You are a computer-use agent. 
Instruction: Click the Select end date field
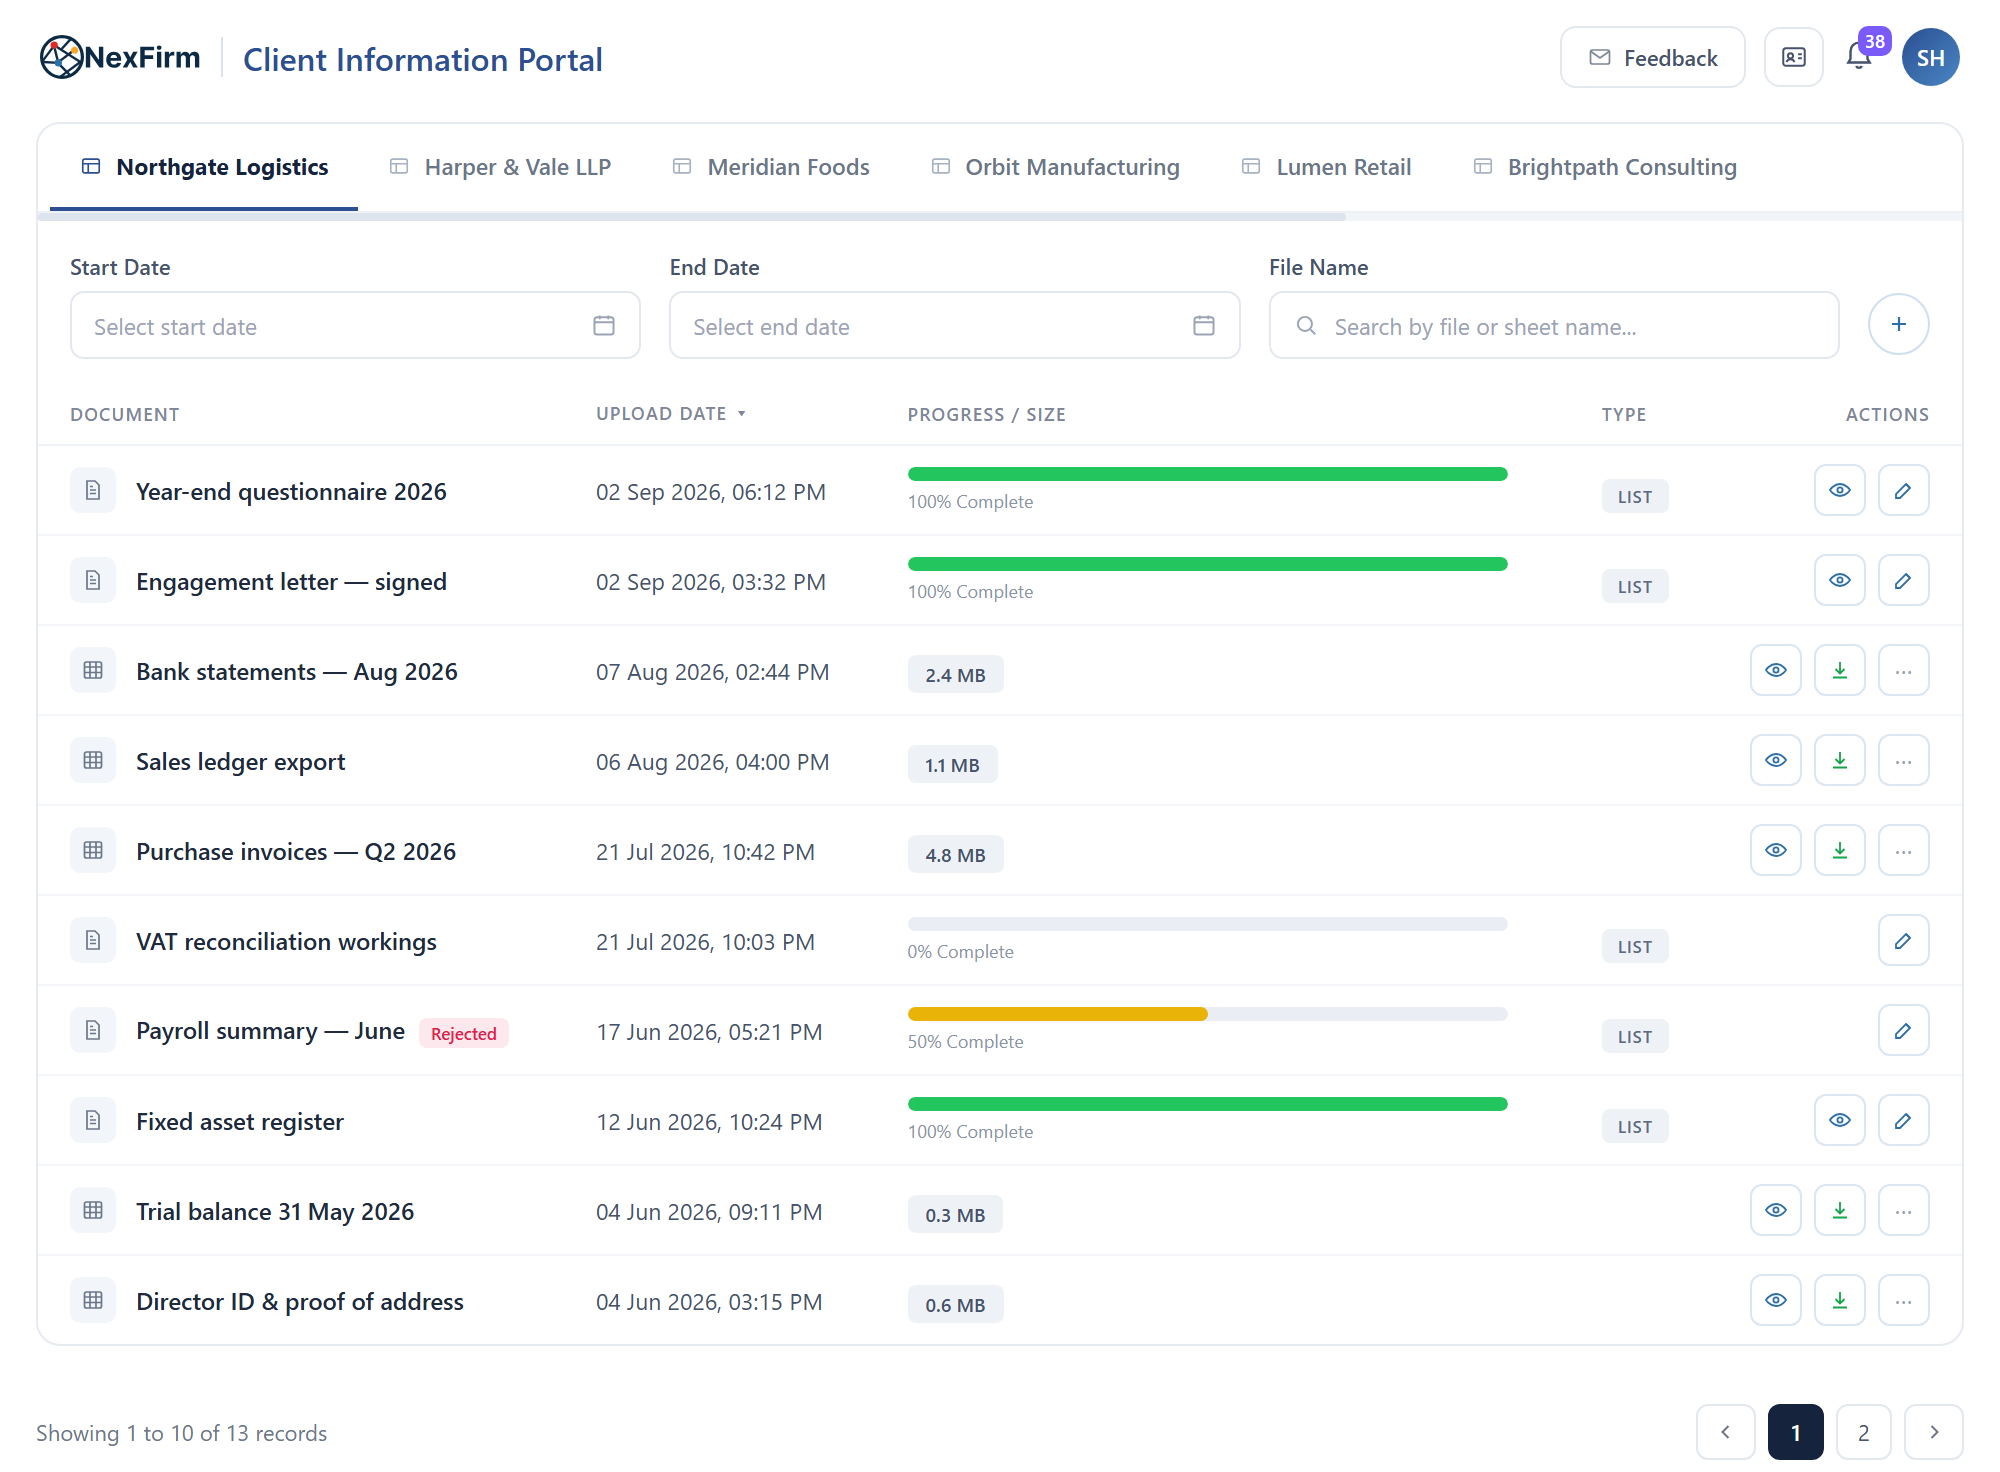click(x=954, y=325)
